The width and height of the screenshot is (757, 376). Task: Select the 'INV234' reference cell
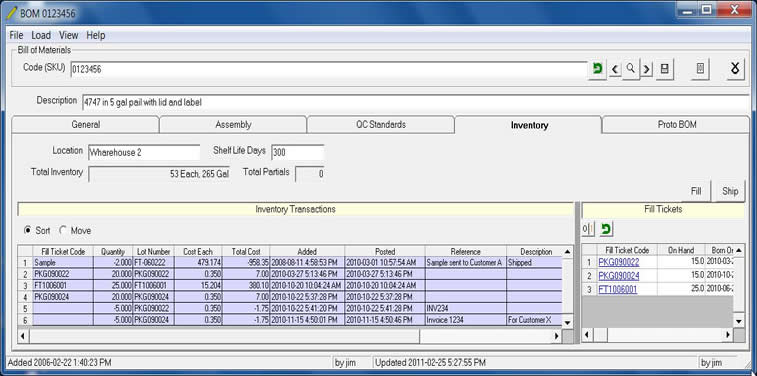click(465, 308)
